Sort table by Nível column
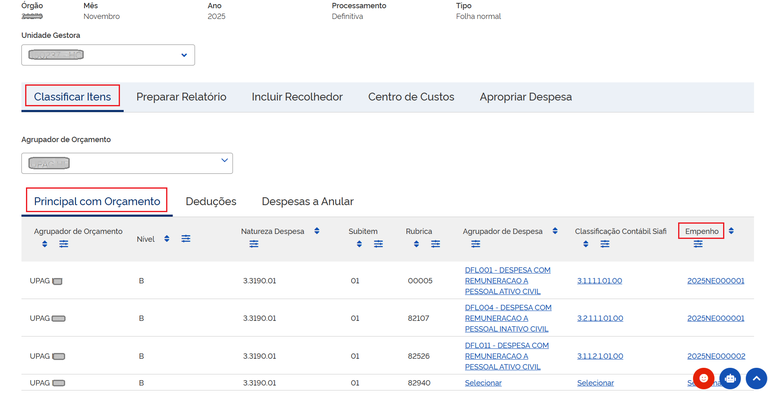This screenshot has height=395, width=768. coord(167,239)
